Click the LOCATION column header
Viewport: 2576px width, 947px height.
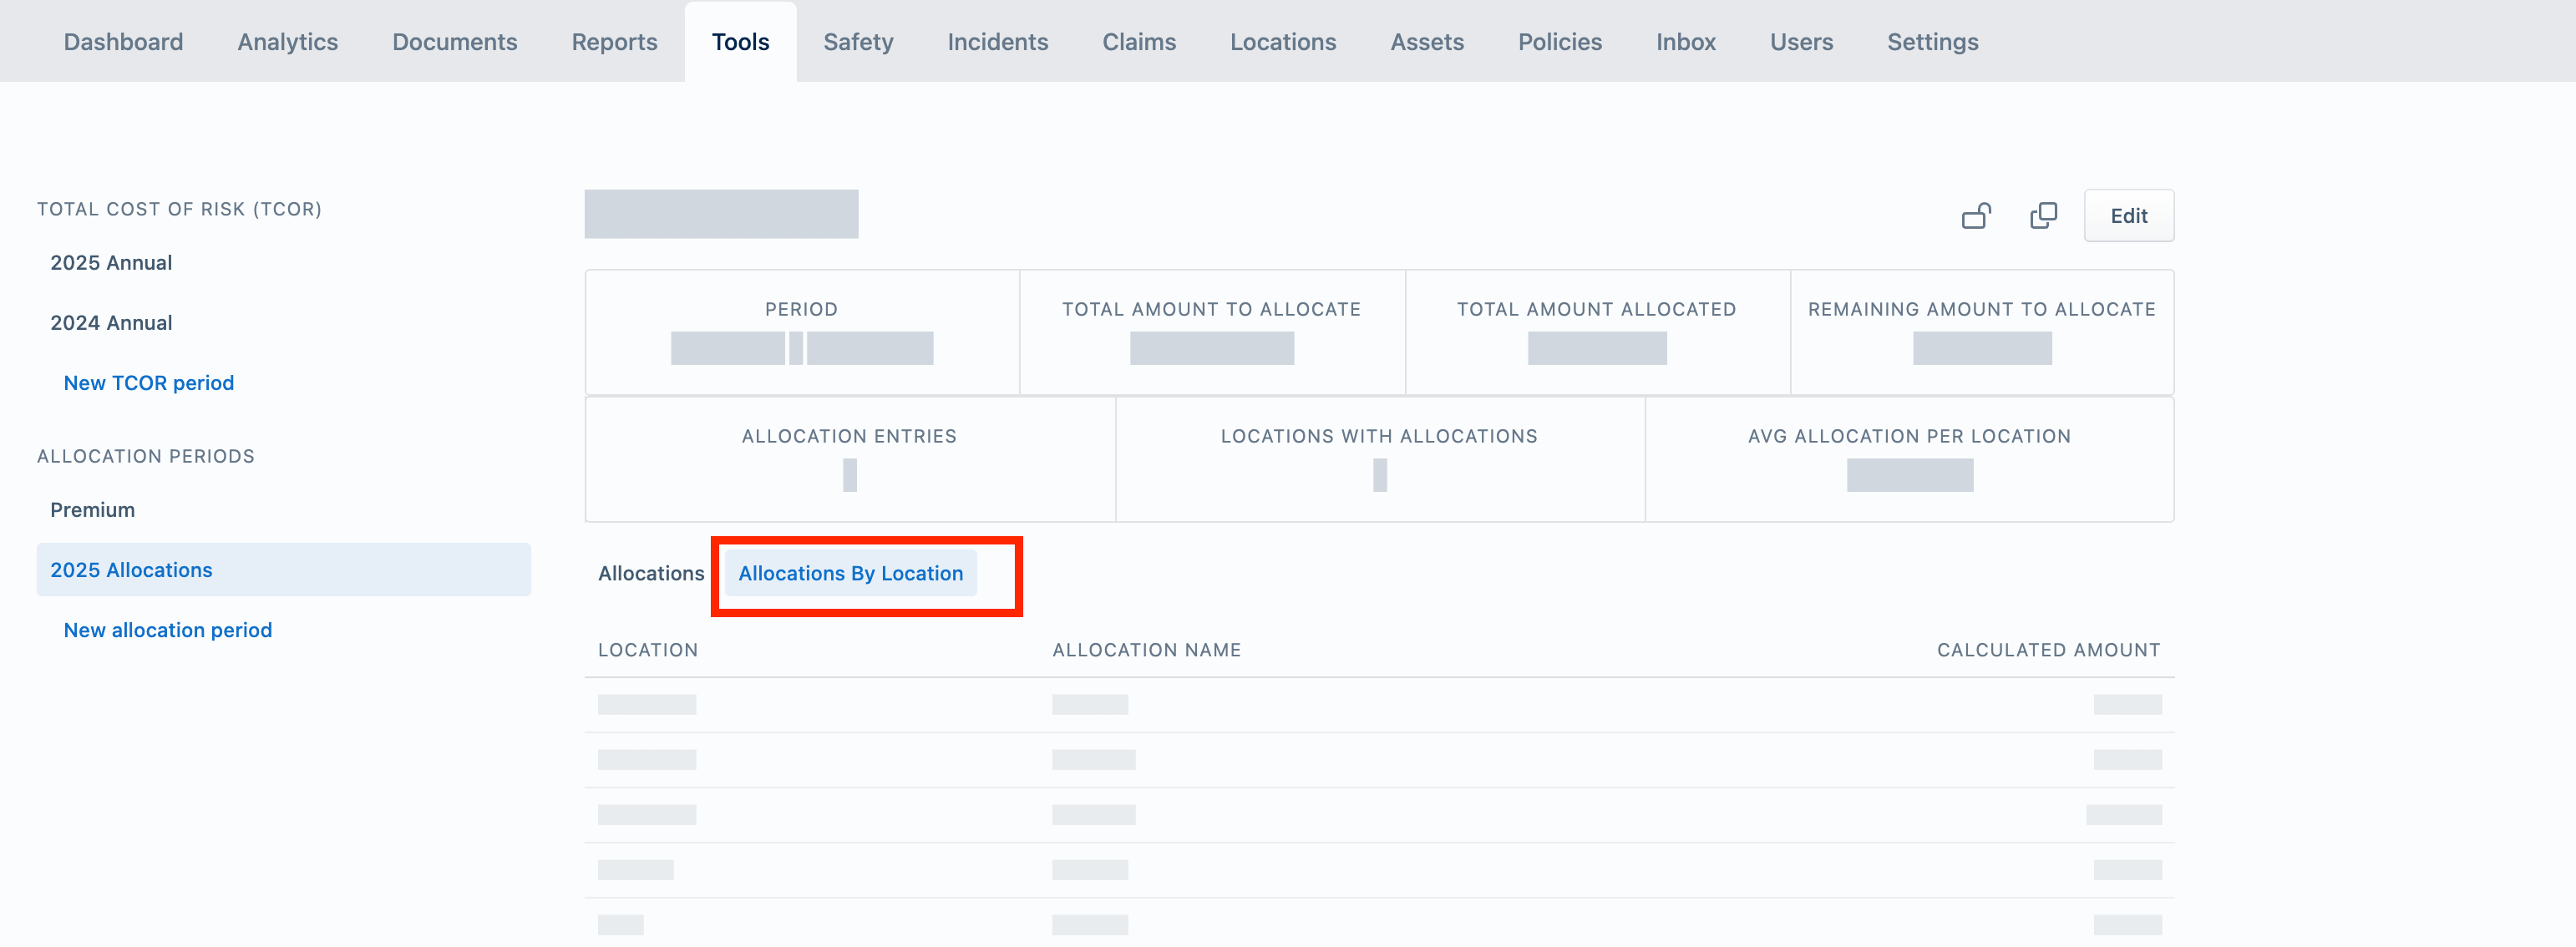(x=647, y=650)
